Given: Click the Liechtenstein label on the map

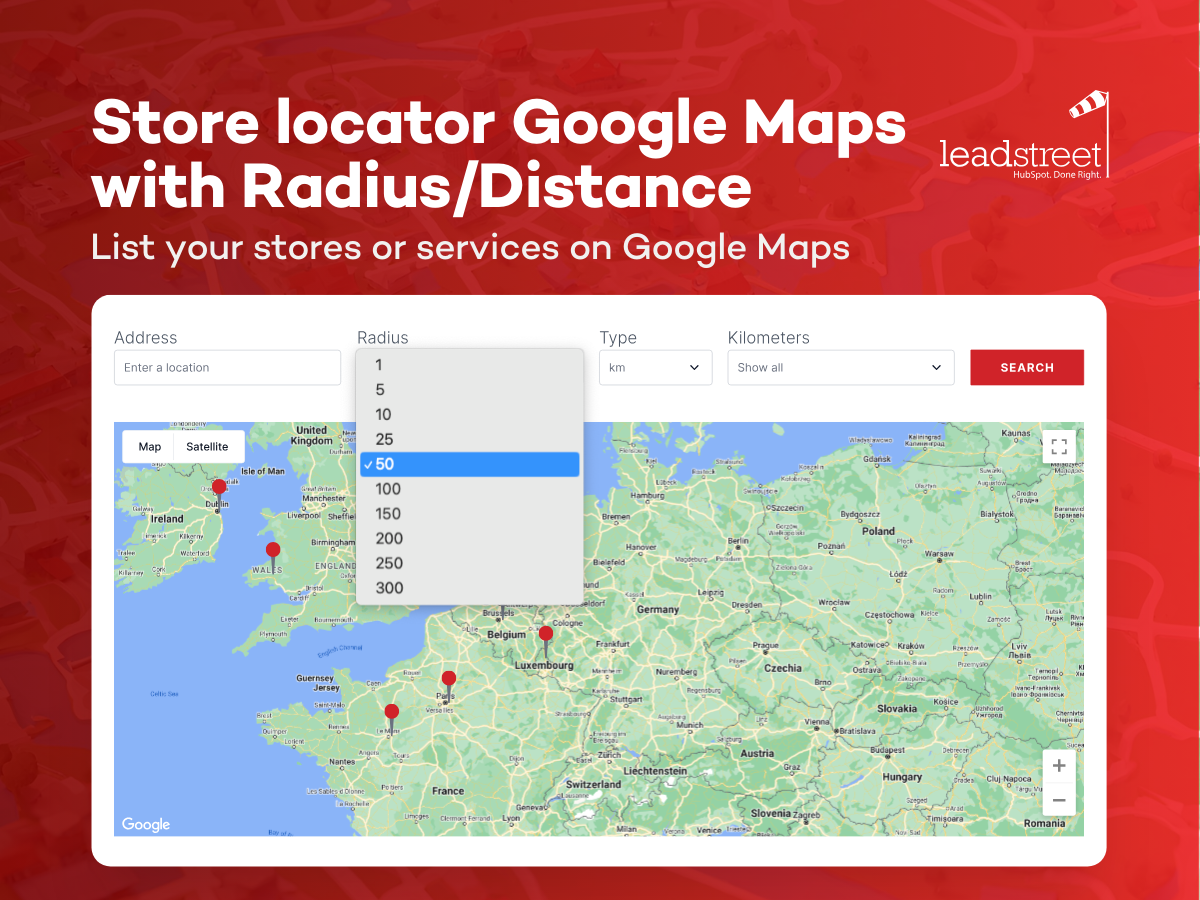Looking at the screenshot, I should 655,771.
